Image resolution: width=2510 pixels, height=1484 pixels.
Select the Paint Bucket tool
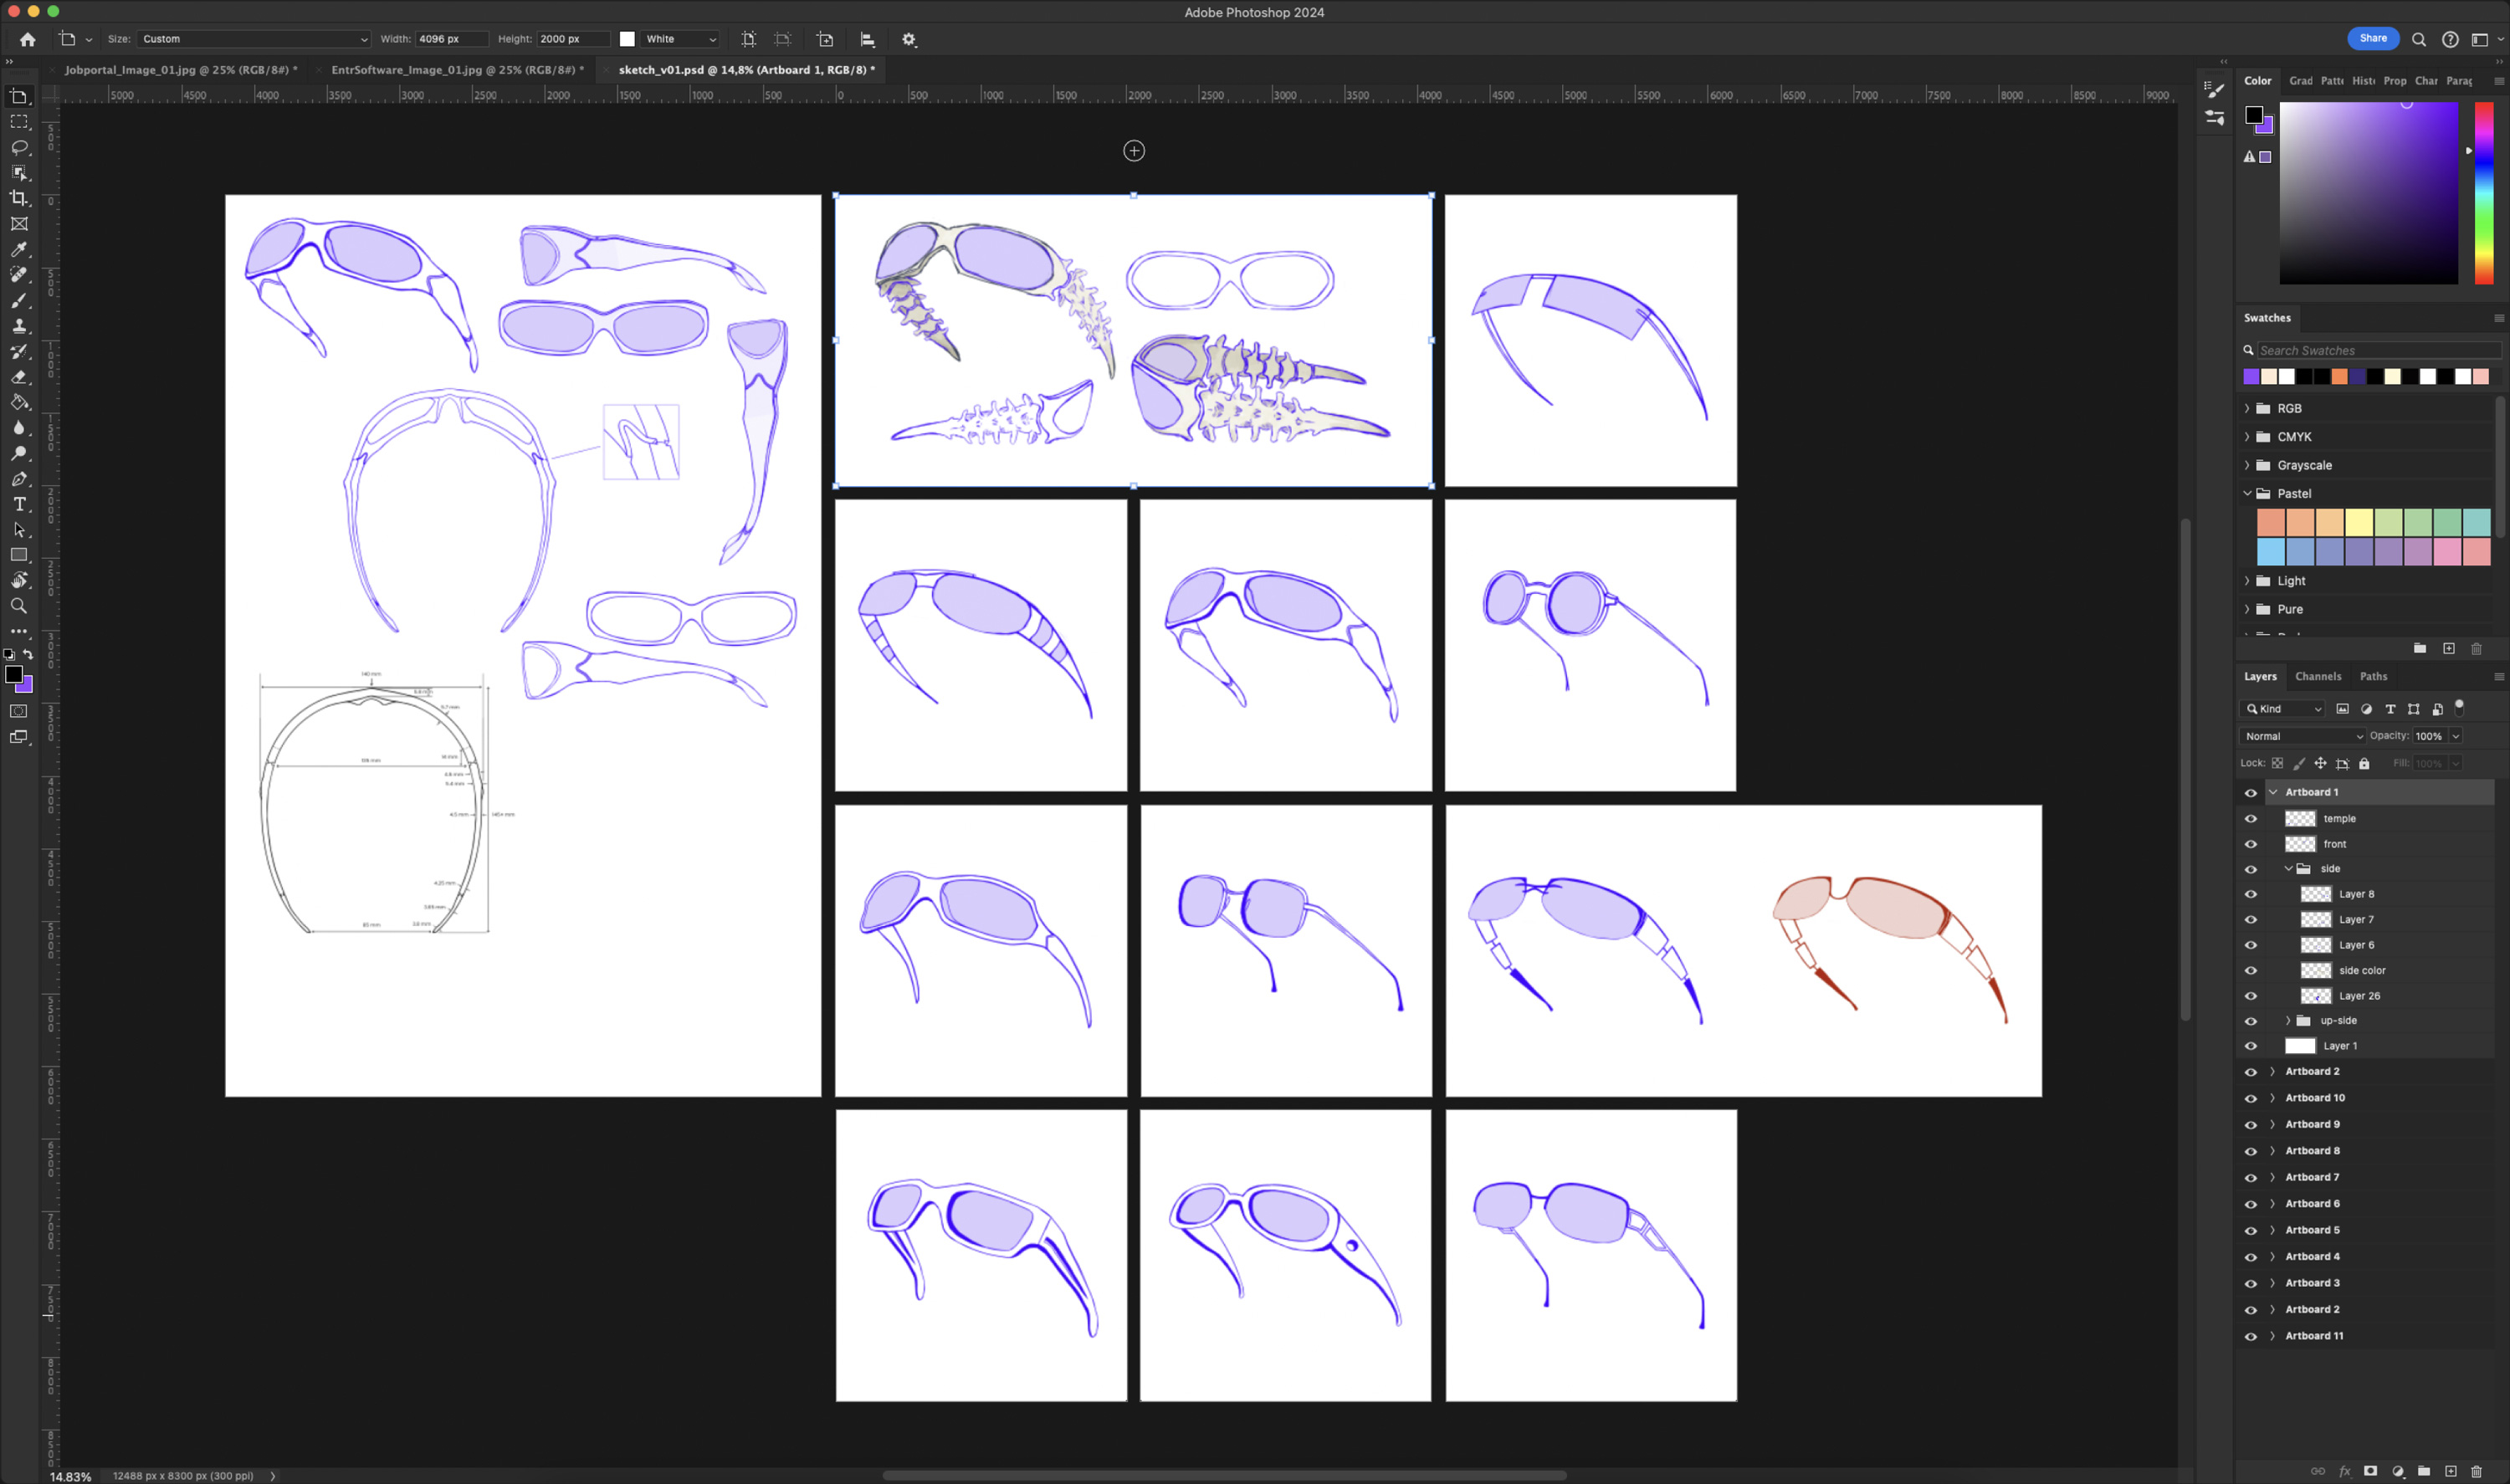(x=19, y=402)
